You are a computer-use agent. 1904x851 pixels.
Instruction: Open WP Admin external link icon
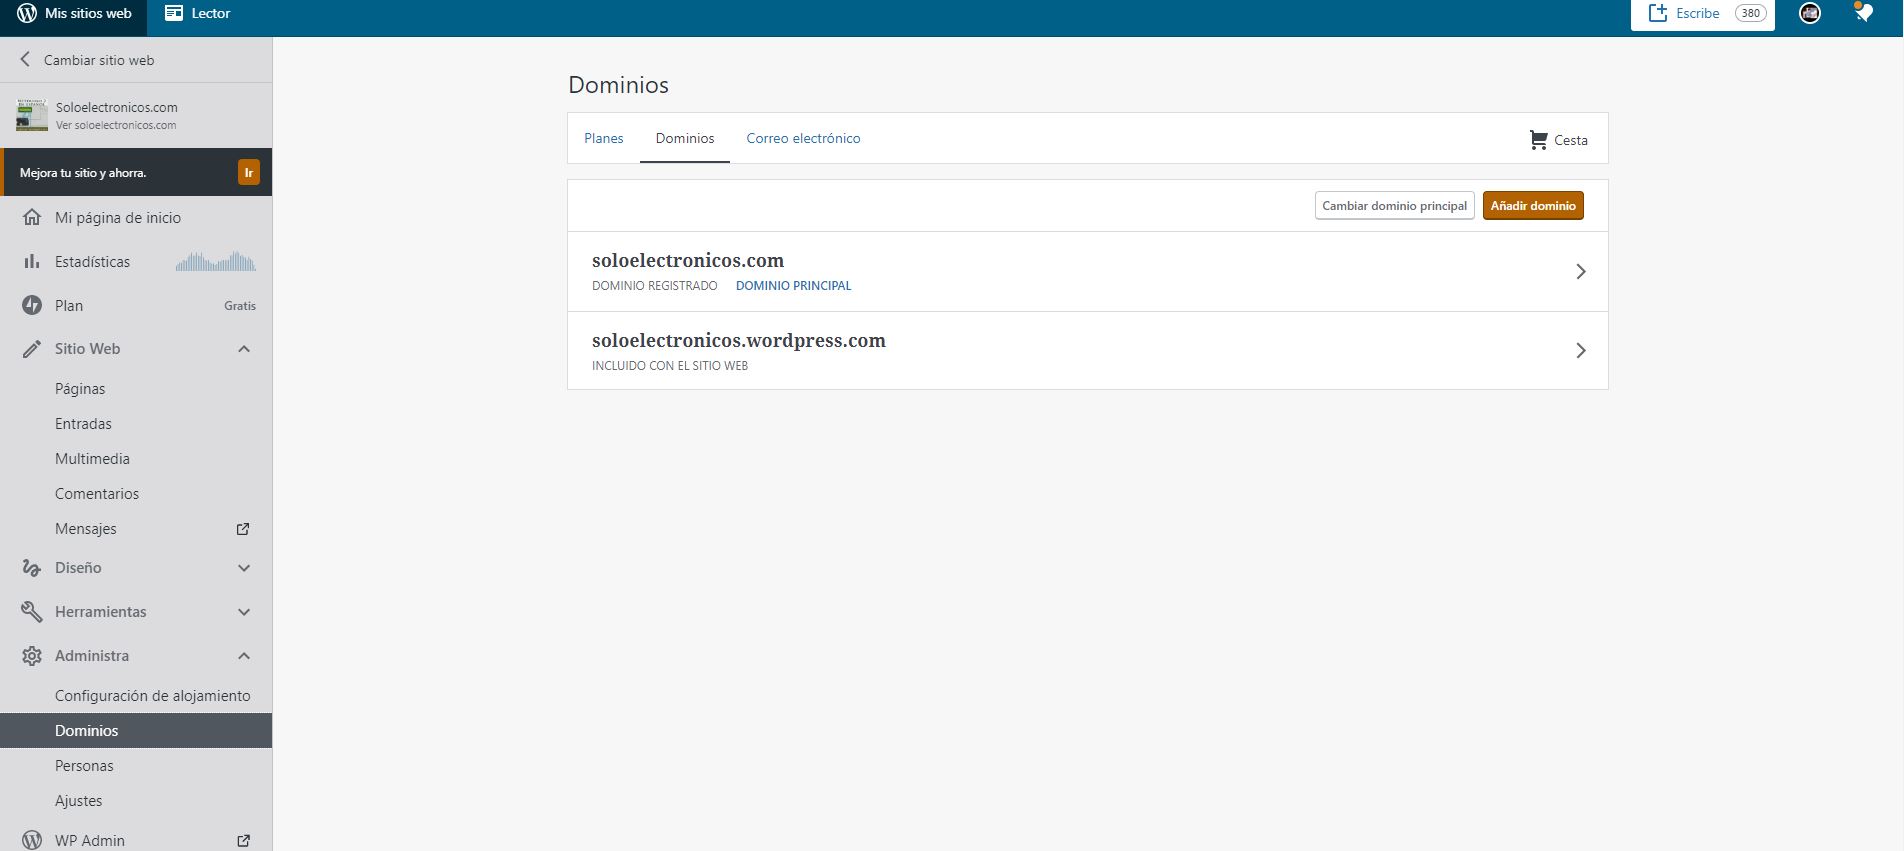pos(243,841)
